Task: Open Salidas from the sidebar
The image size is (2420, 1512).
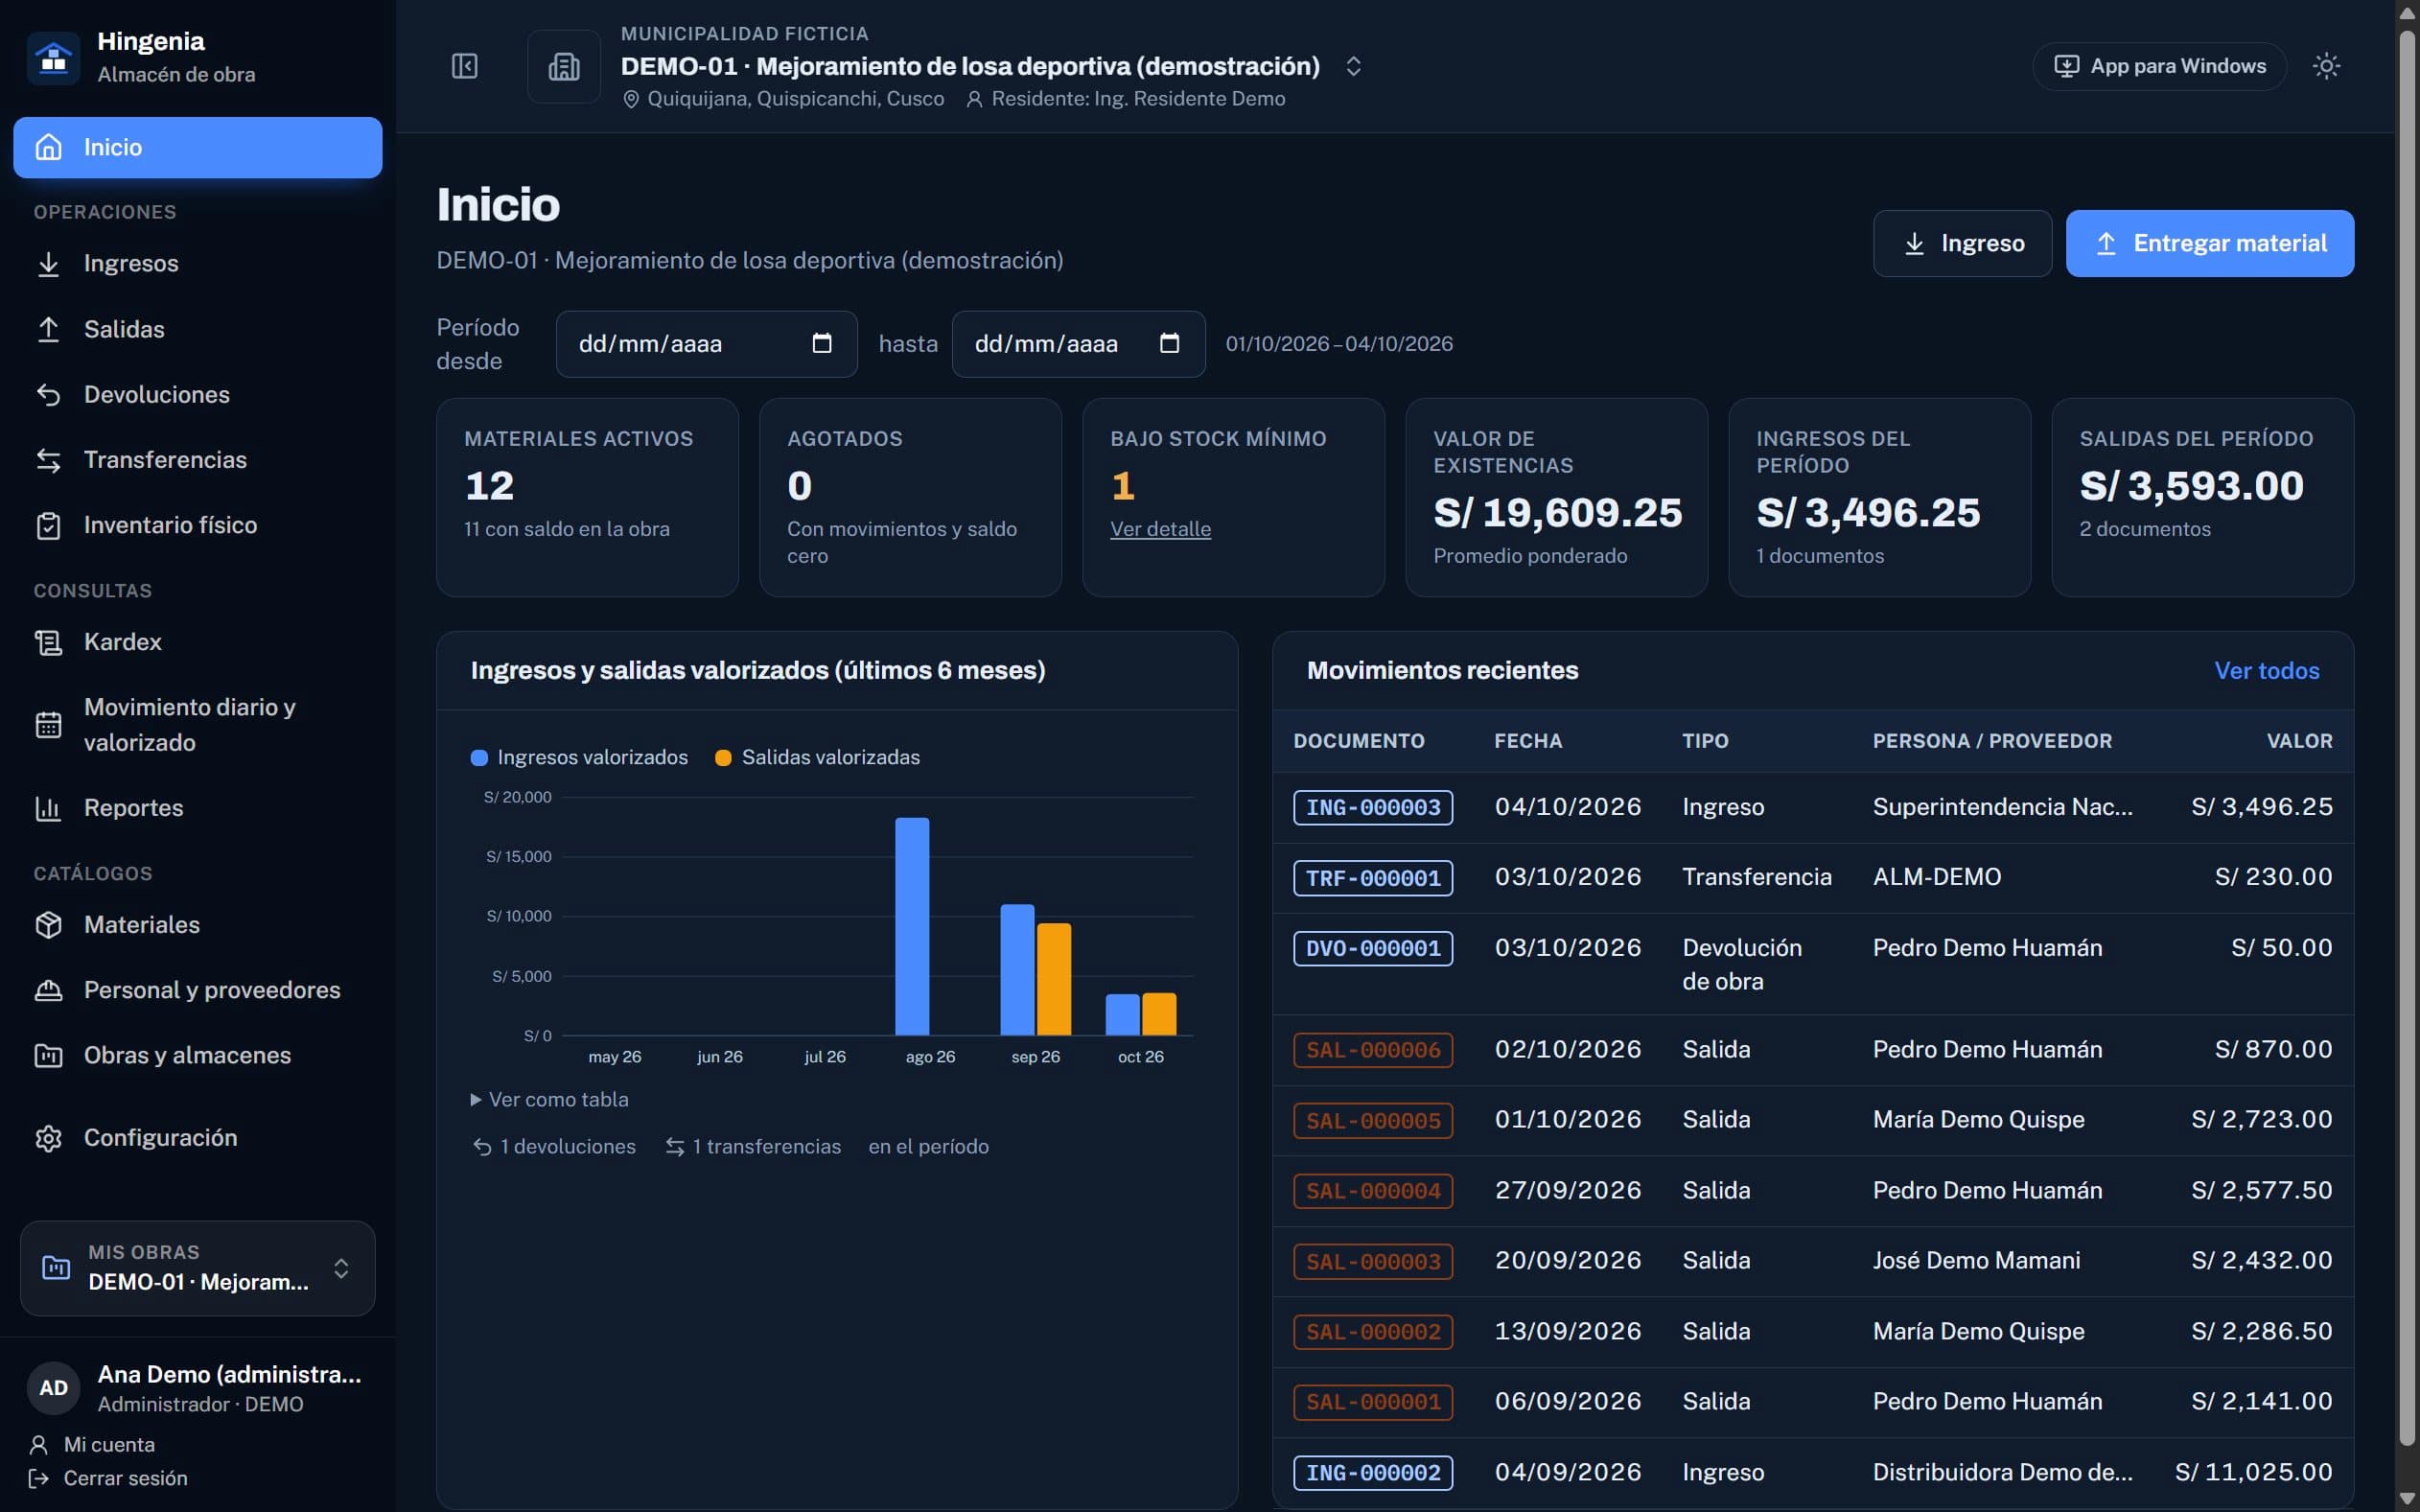Action: pos(198,329)
